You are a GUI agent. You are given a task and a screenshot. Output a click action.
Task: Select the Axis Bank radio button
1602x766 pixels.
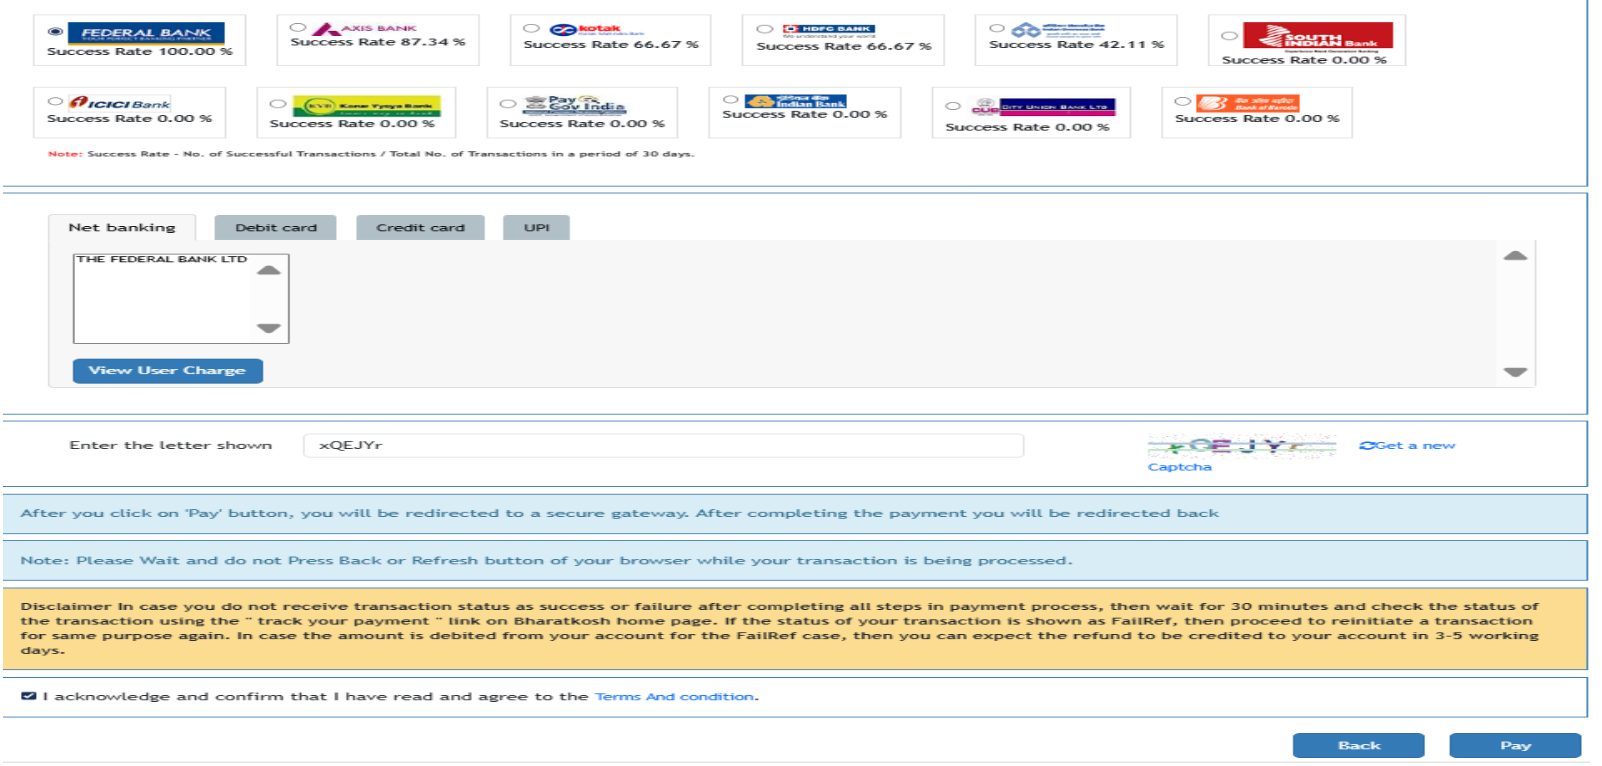298,28
